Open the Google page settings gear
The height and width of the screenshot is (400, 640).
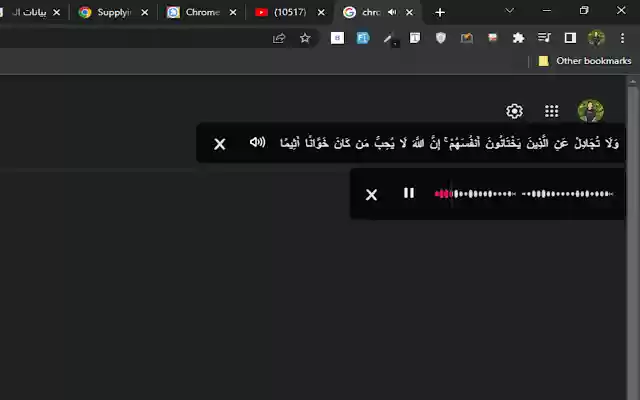point(514,111)
